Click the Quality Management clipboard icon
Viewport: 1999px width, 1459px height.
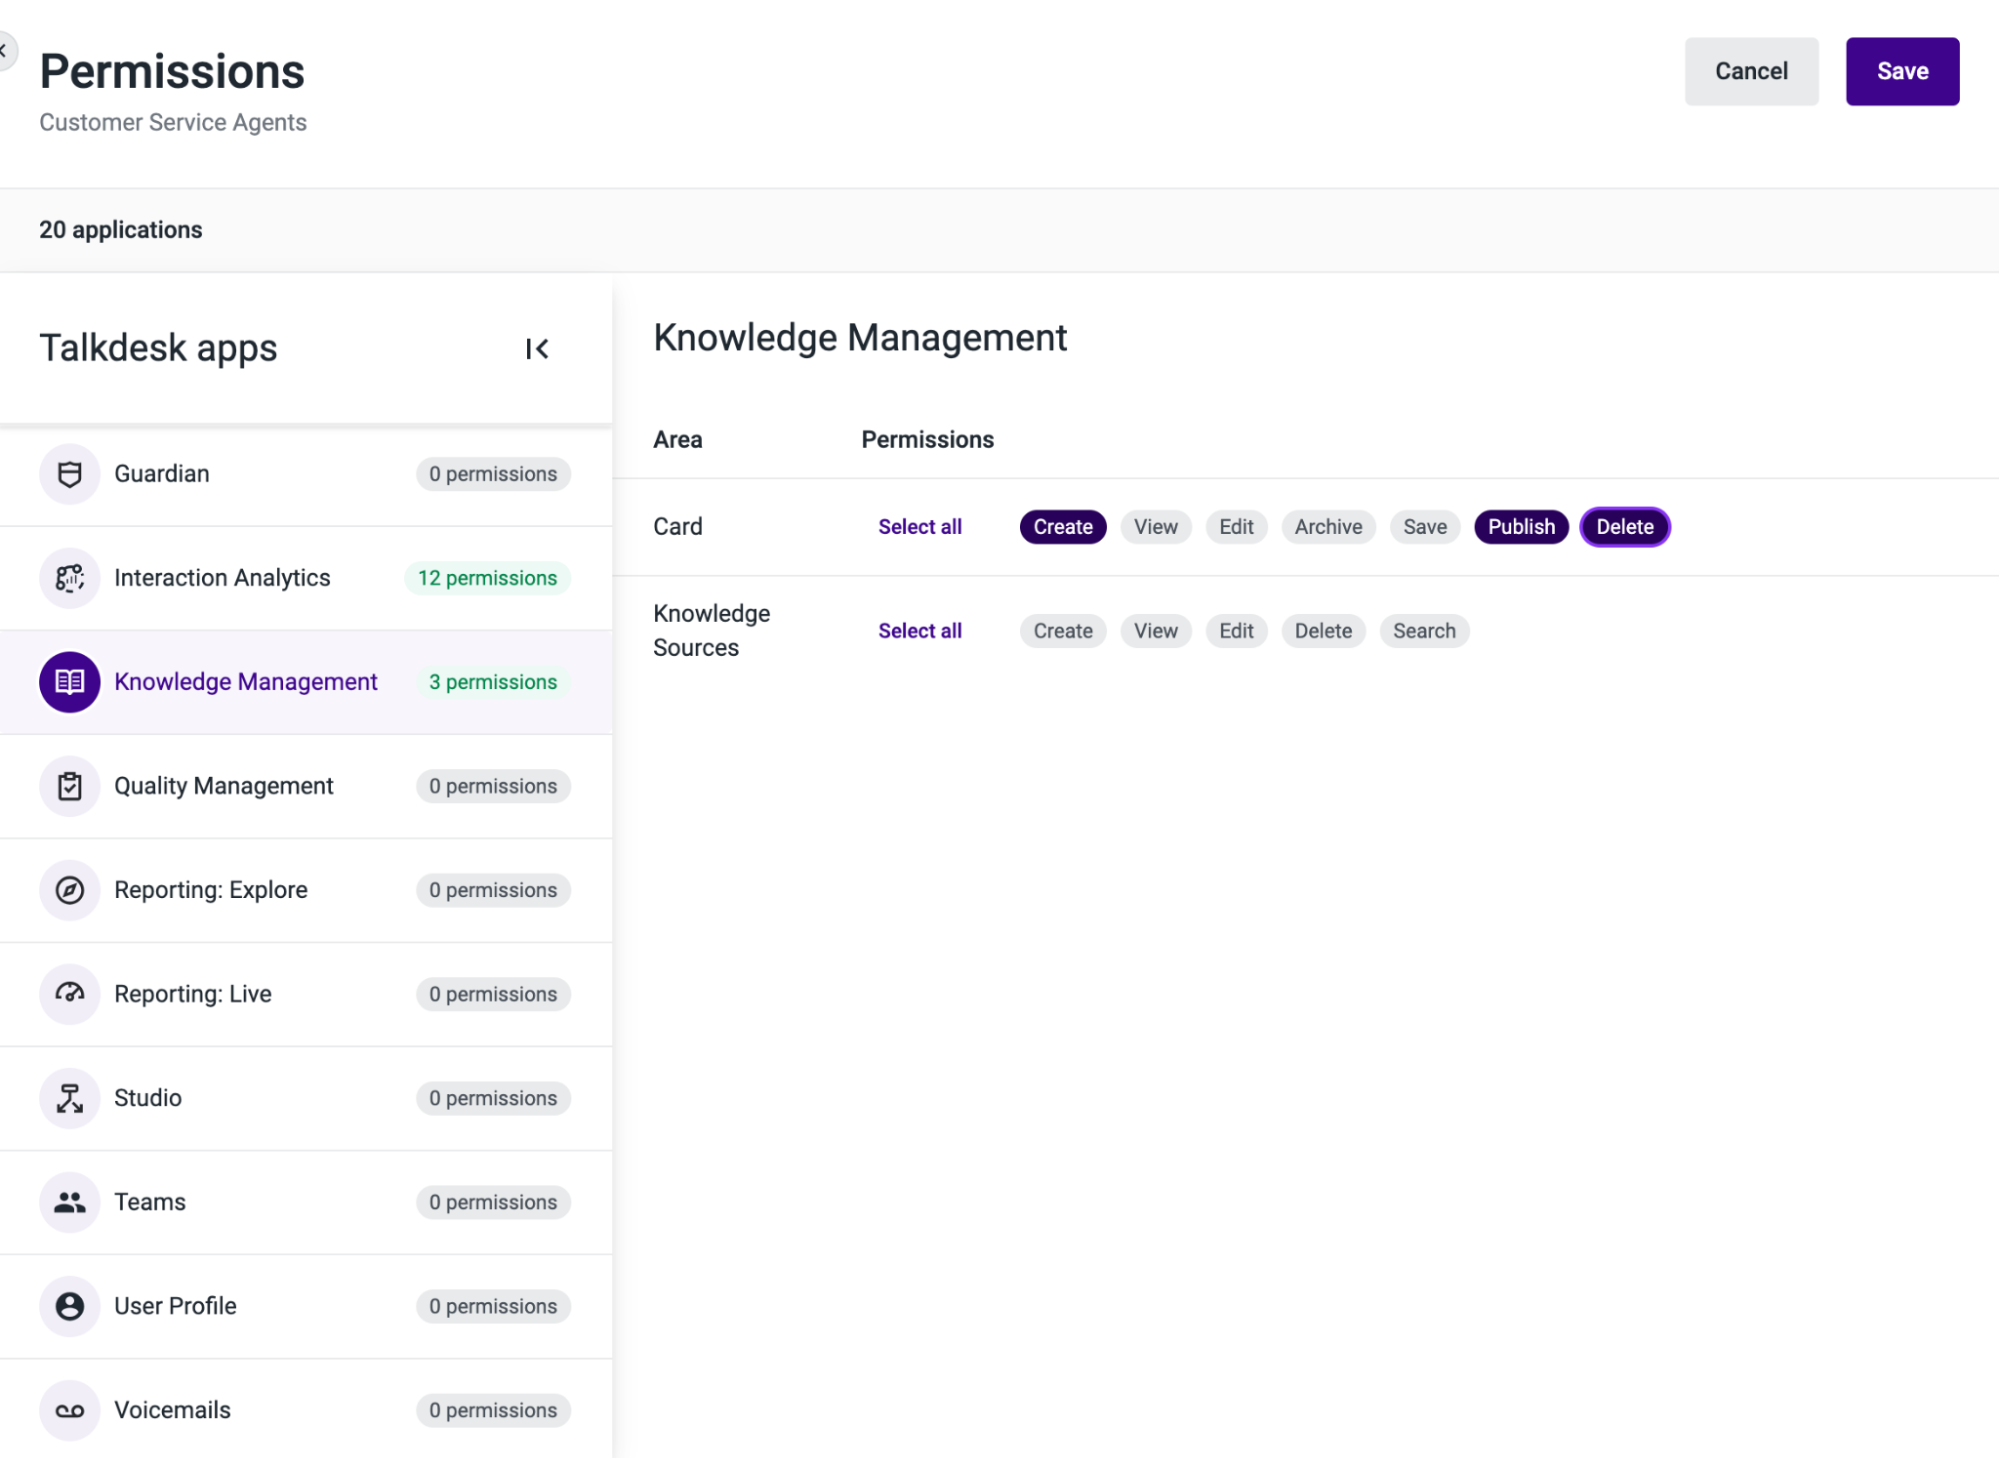(69, 786)
